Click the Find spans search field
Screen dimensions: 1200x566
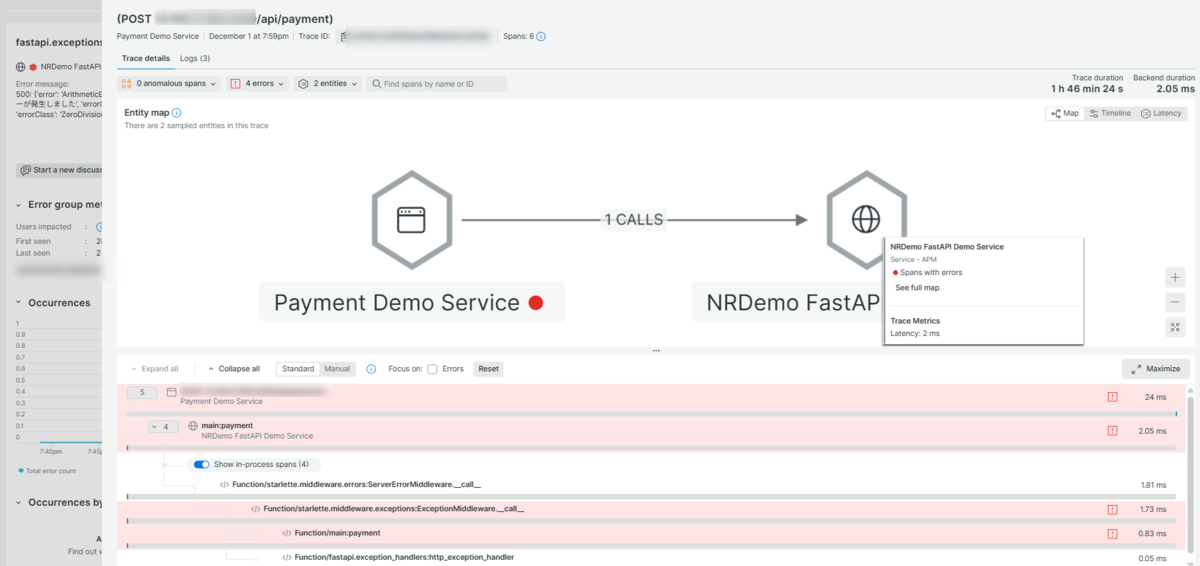click(x=437, y=84)
